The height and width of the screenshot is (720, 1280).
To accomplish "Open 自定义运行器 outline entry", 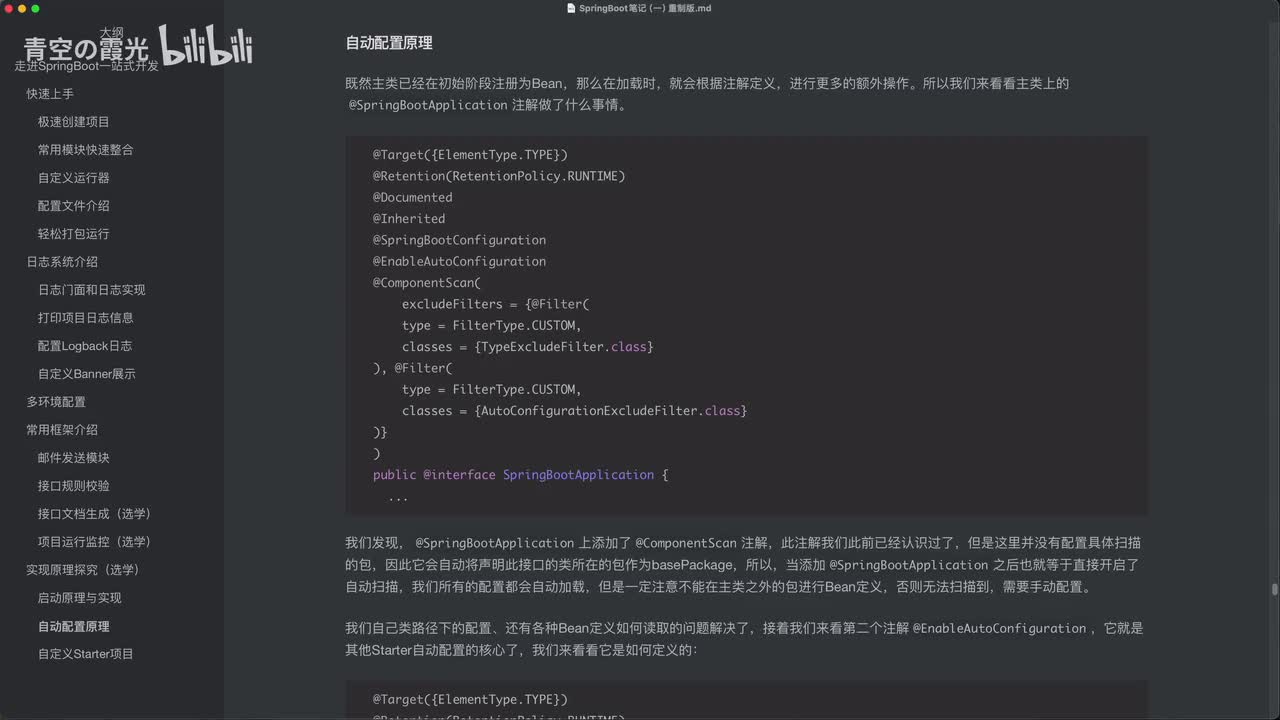I will [74, 178].
